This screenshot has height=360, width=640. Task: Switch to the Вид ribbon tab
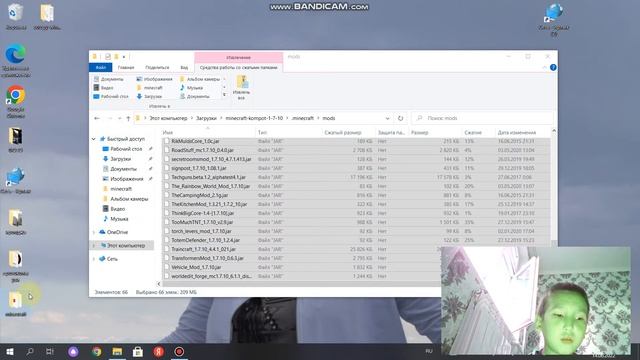click(x=184, y=67)
